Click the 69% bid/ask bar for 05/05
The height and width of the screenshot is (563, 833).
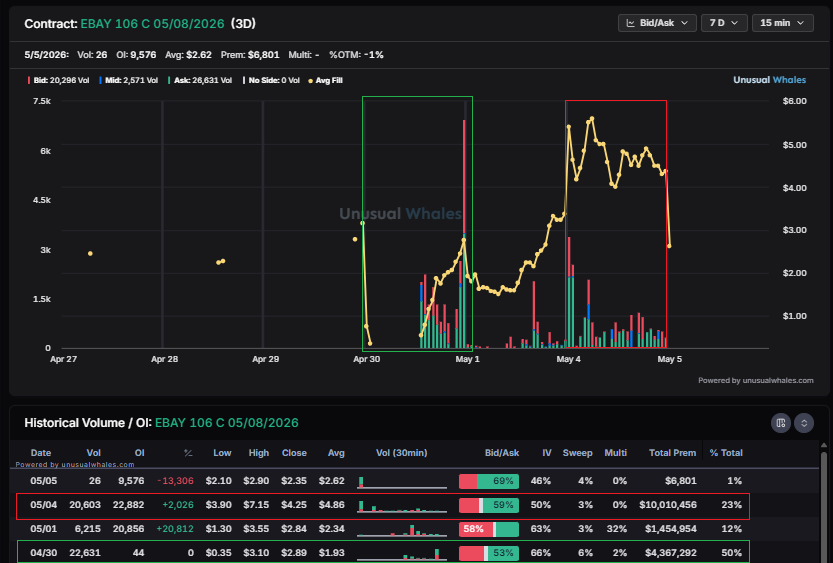click(x=489, y=481)
